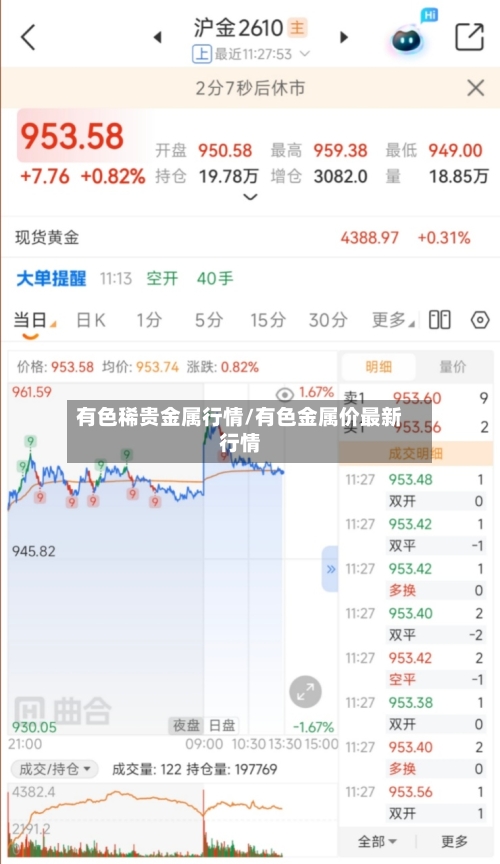Tap the share icon
Viewport: 500px width, 864px height.
469,37
